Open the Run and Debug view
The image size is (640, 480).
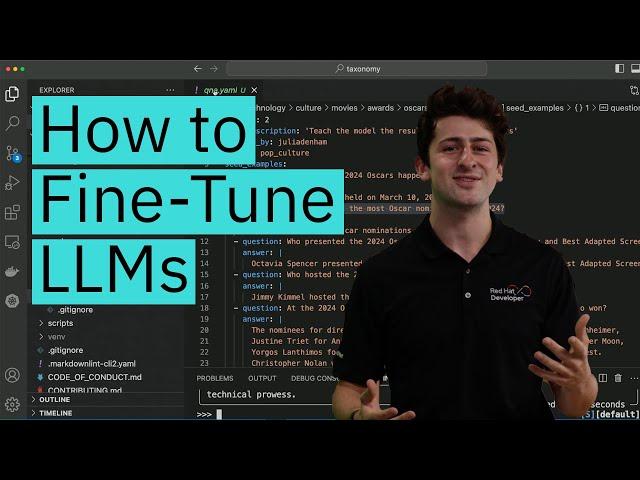point(12,182)
